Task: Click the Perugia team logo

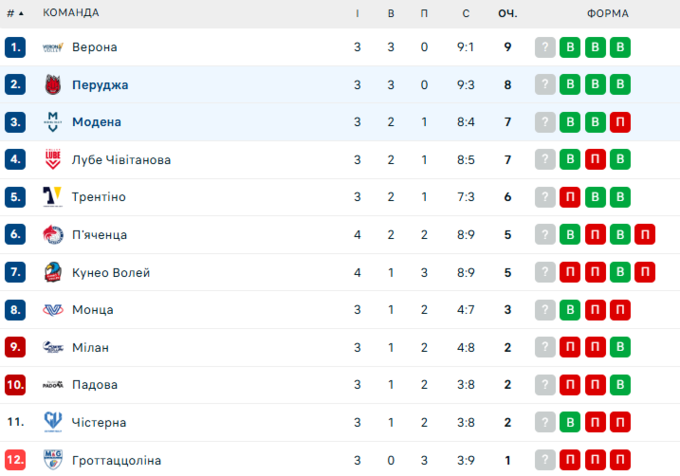Action: point(53,85)
